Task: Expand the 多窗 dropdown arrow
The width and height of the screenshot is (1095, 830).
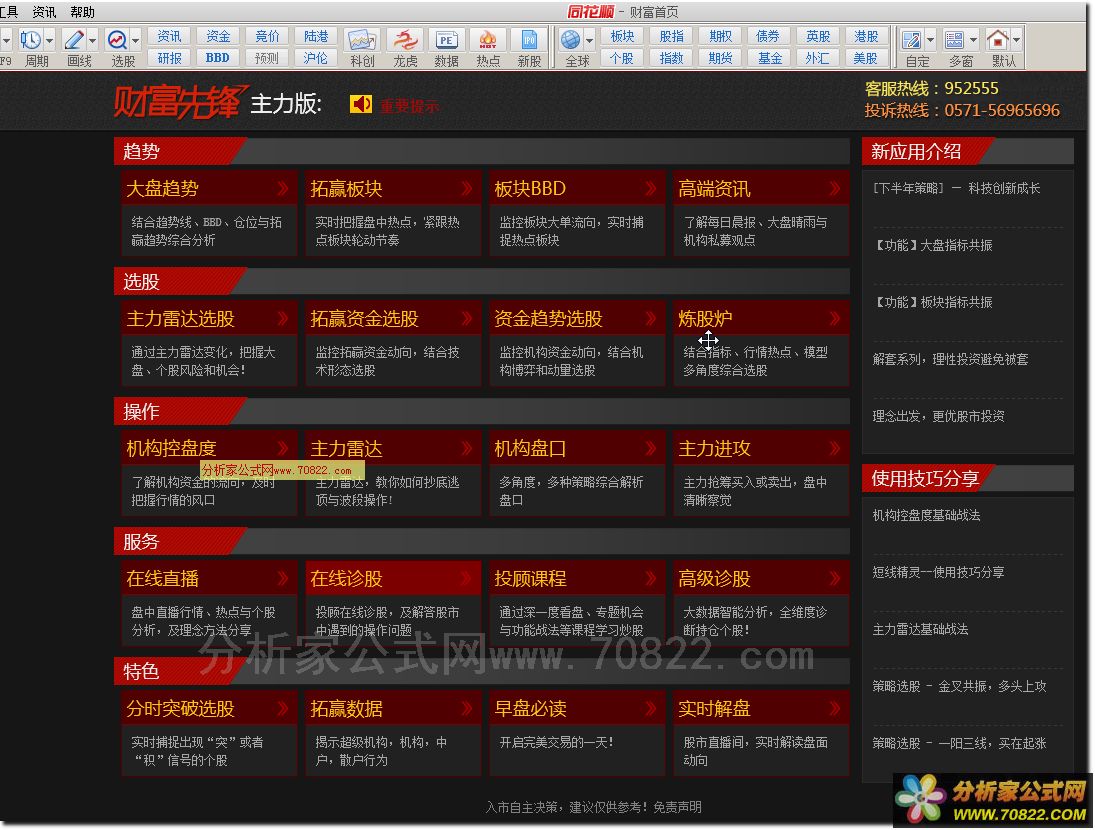Action: click(973, 40)
